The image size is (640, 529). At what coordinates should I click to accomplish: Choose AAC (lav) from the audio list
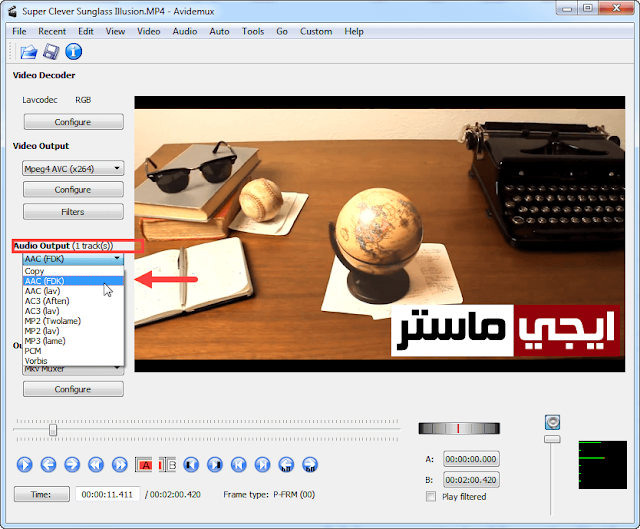73,291
